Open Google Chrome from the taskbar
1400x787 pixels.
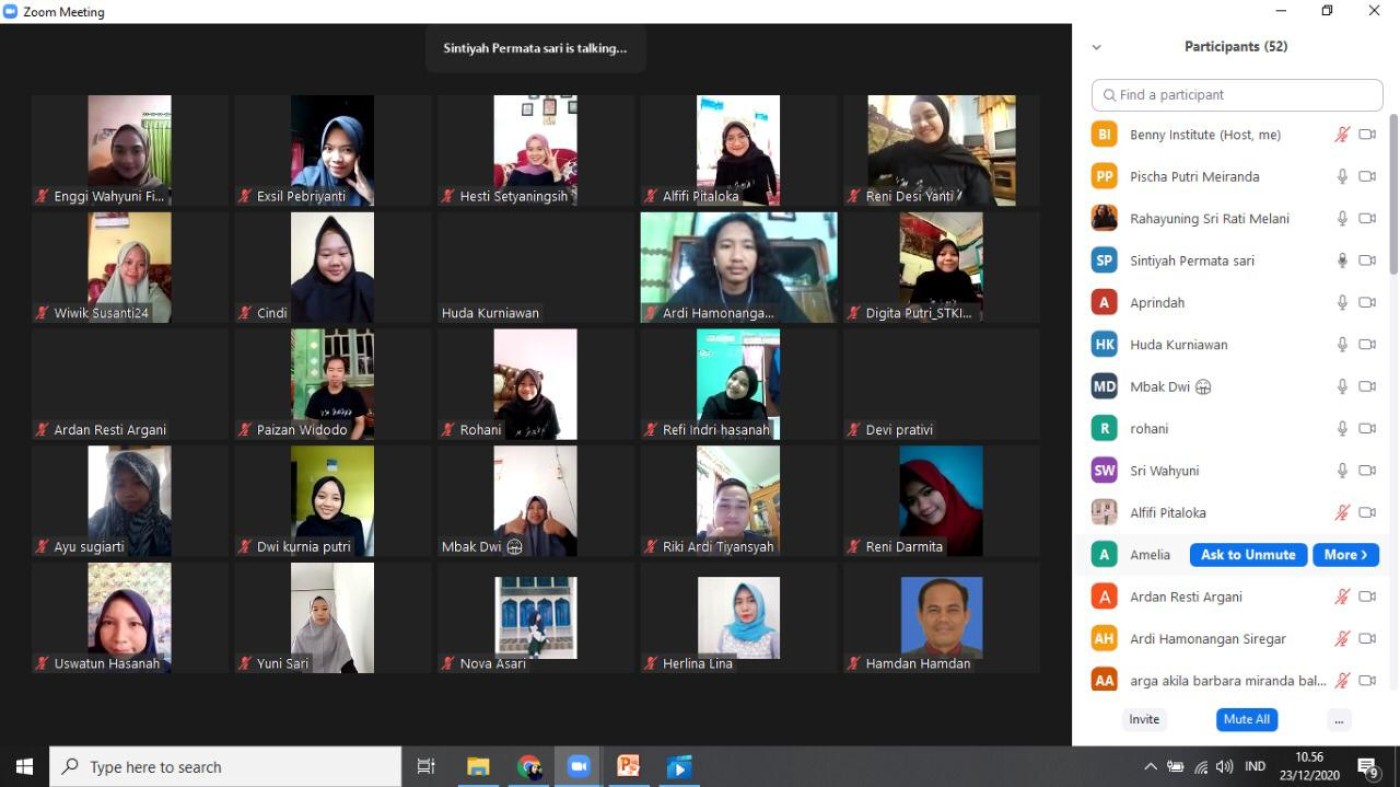point(529,767)
